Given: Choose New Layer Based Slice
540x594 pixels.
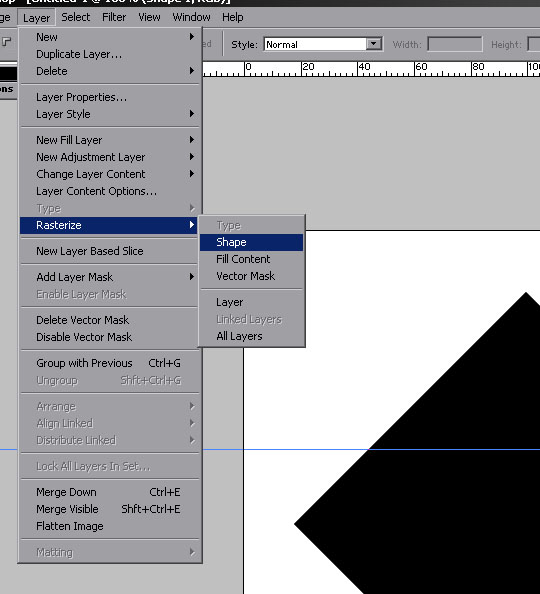Looking at the screenshot, I should 110,251.
